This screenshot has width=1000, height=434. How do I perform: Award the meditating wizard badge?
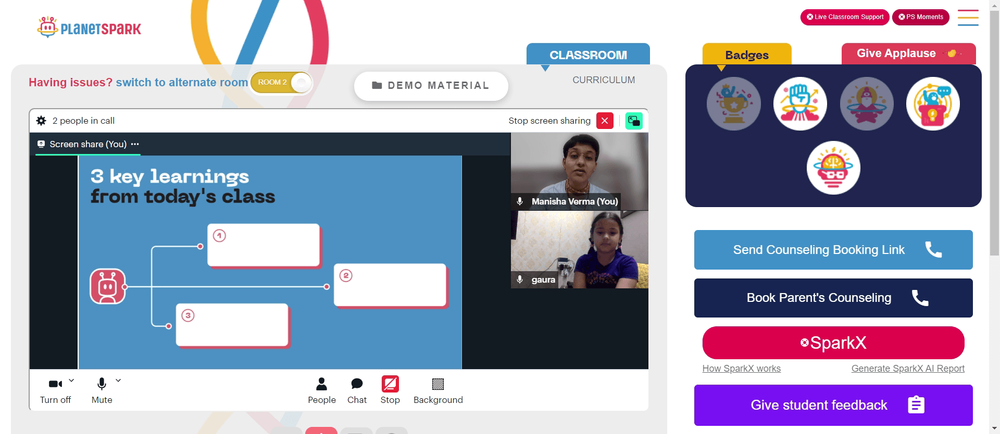(x=867, y=104)
